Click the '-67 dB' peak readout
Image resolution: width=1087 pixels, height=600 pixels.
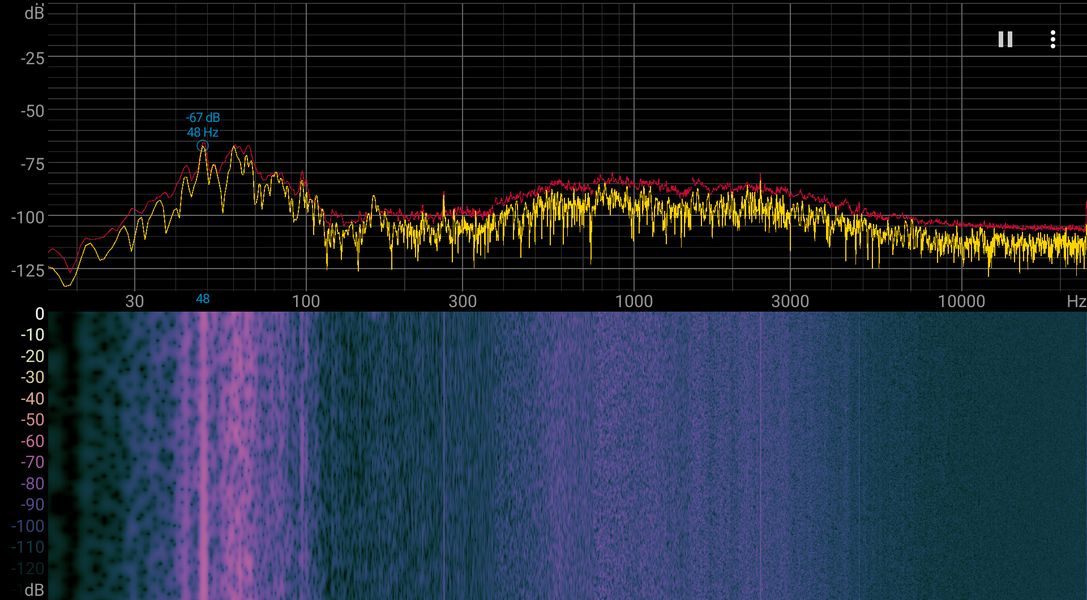pyautogui.click(x=202, y=118)
